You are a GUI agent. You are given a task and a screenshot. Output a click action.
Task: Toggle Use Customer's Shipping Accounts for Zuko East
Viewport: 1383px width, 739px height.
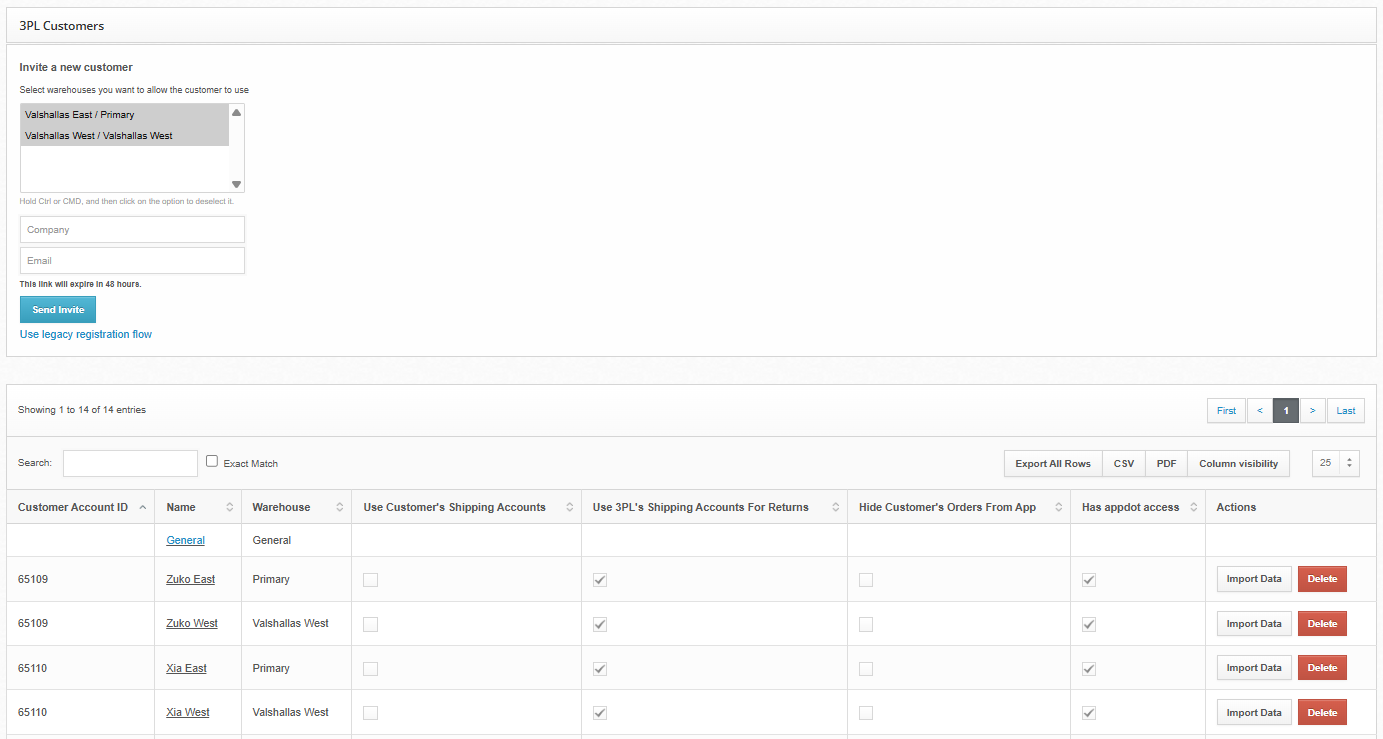[371, 580]
